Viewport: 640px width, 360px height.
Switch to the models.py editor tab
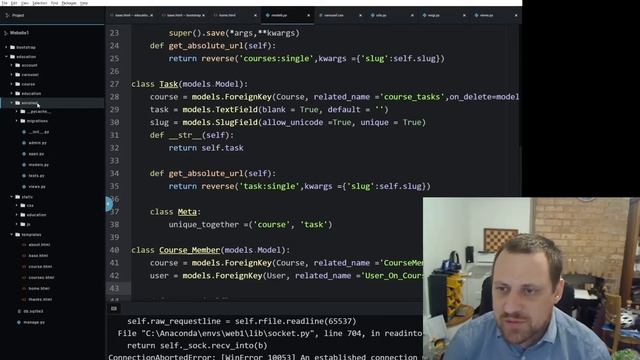(x=287, y=16)
